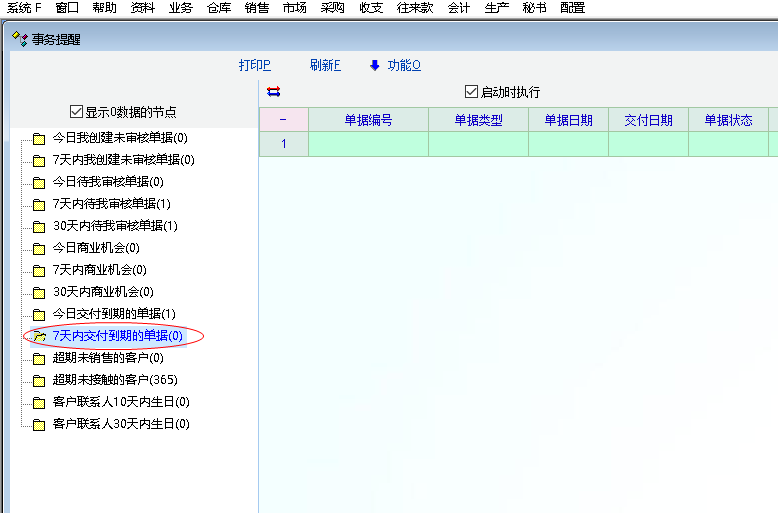Screen dimensions: 778x513
Task: Click the 刷新E button
Action: click(x=325, y=66)
